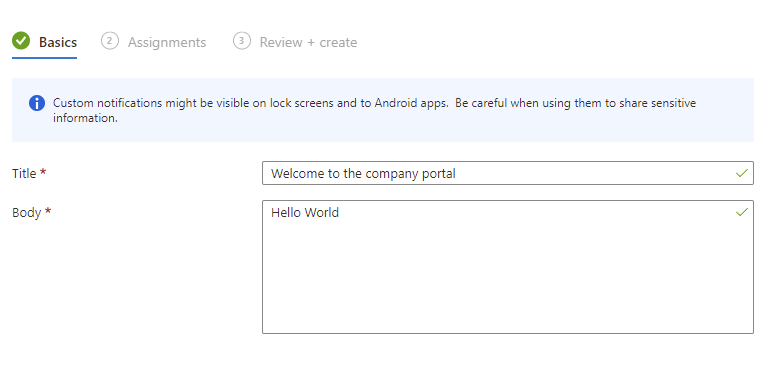Go to the Assignments step
This screenshot has width=783, height=373.
tap(154, 42)
